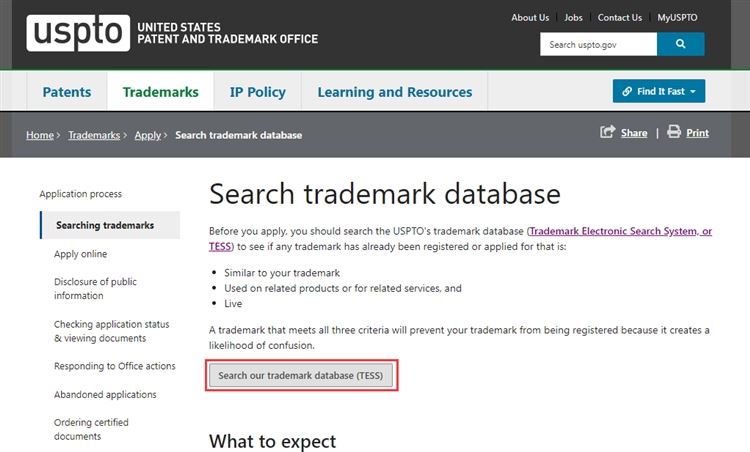Select Apply online in the sidebar
This screenshot has width=750, height=452.
80,254
